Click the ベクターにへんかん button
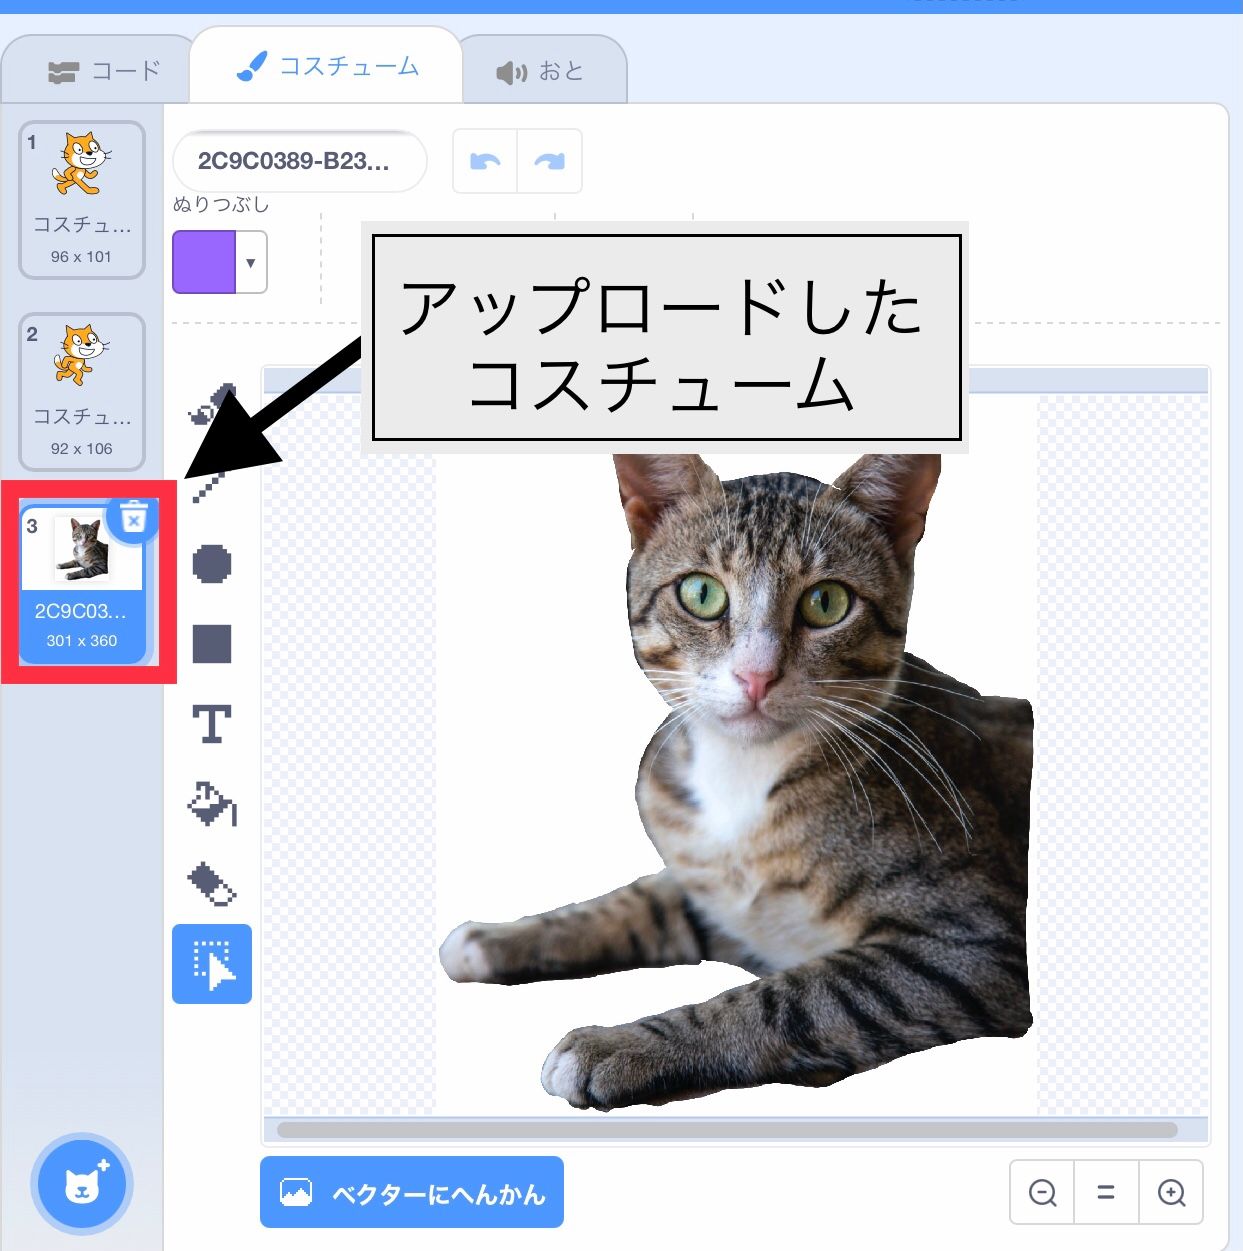1243x1251 pixels. (x=411, y=1192)
